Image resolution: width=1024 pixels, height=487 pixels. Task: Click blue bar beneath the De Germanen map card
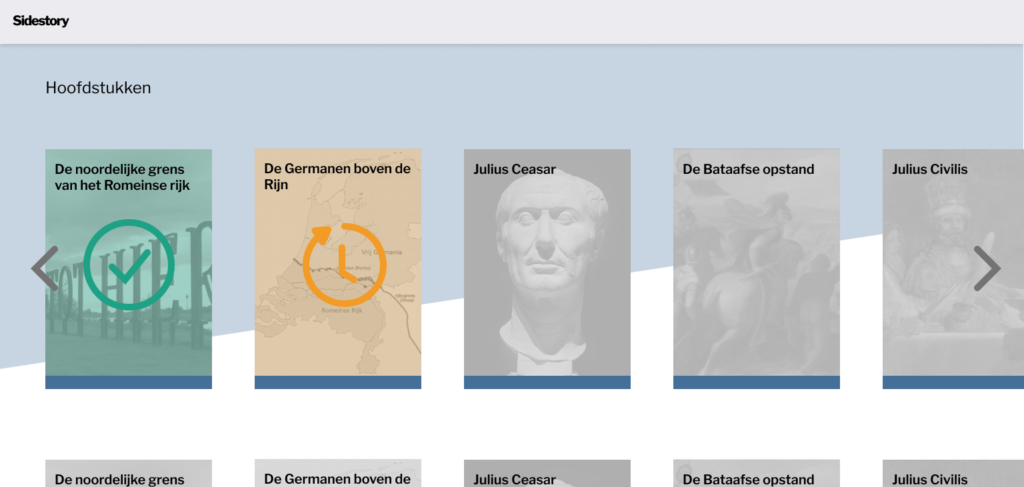pos(337,382)
